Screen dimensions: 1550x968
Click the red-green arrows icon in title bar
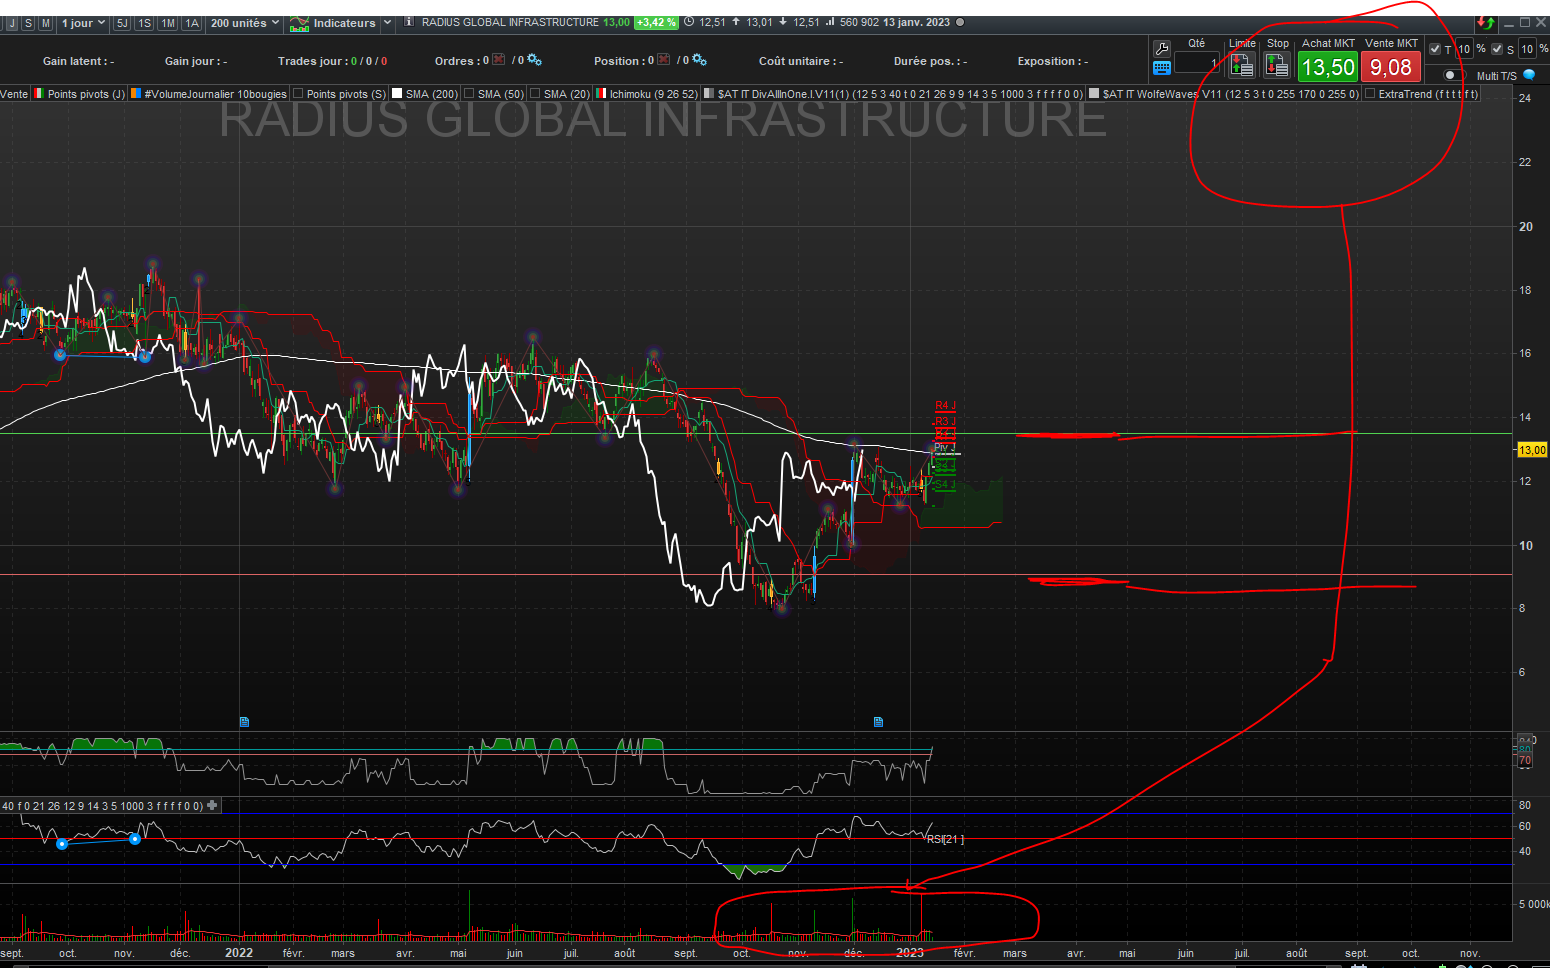[1486, 22]
